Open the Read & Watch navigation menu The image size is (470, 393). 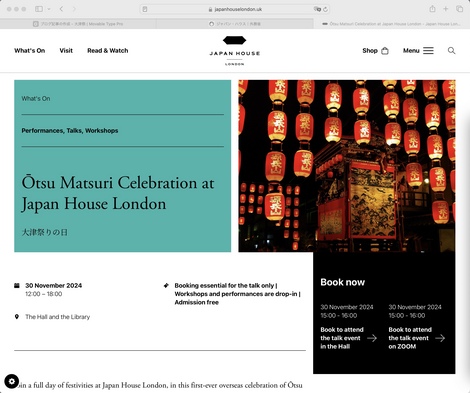tap(108, 51)
